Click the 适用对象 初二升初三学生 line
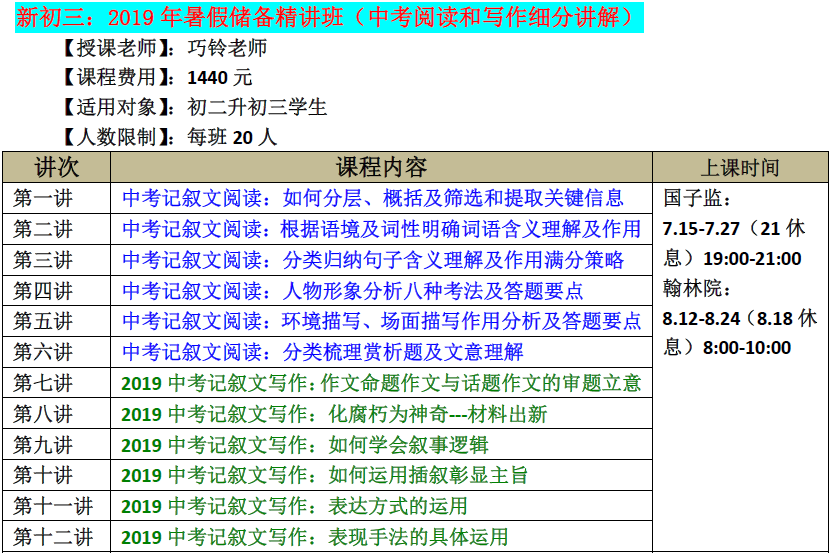The height and width of the screenshot is (554, 831). pyautogui.click(x=193, y=107)
